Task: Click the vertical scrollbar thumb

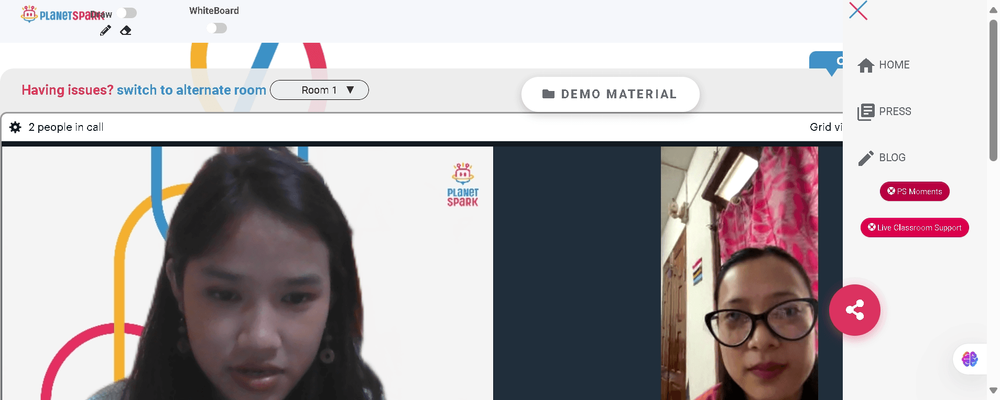Action: pyautogui.click(x=993, y=89)
